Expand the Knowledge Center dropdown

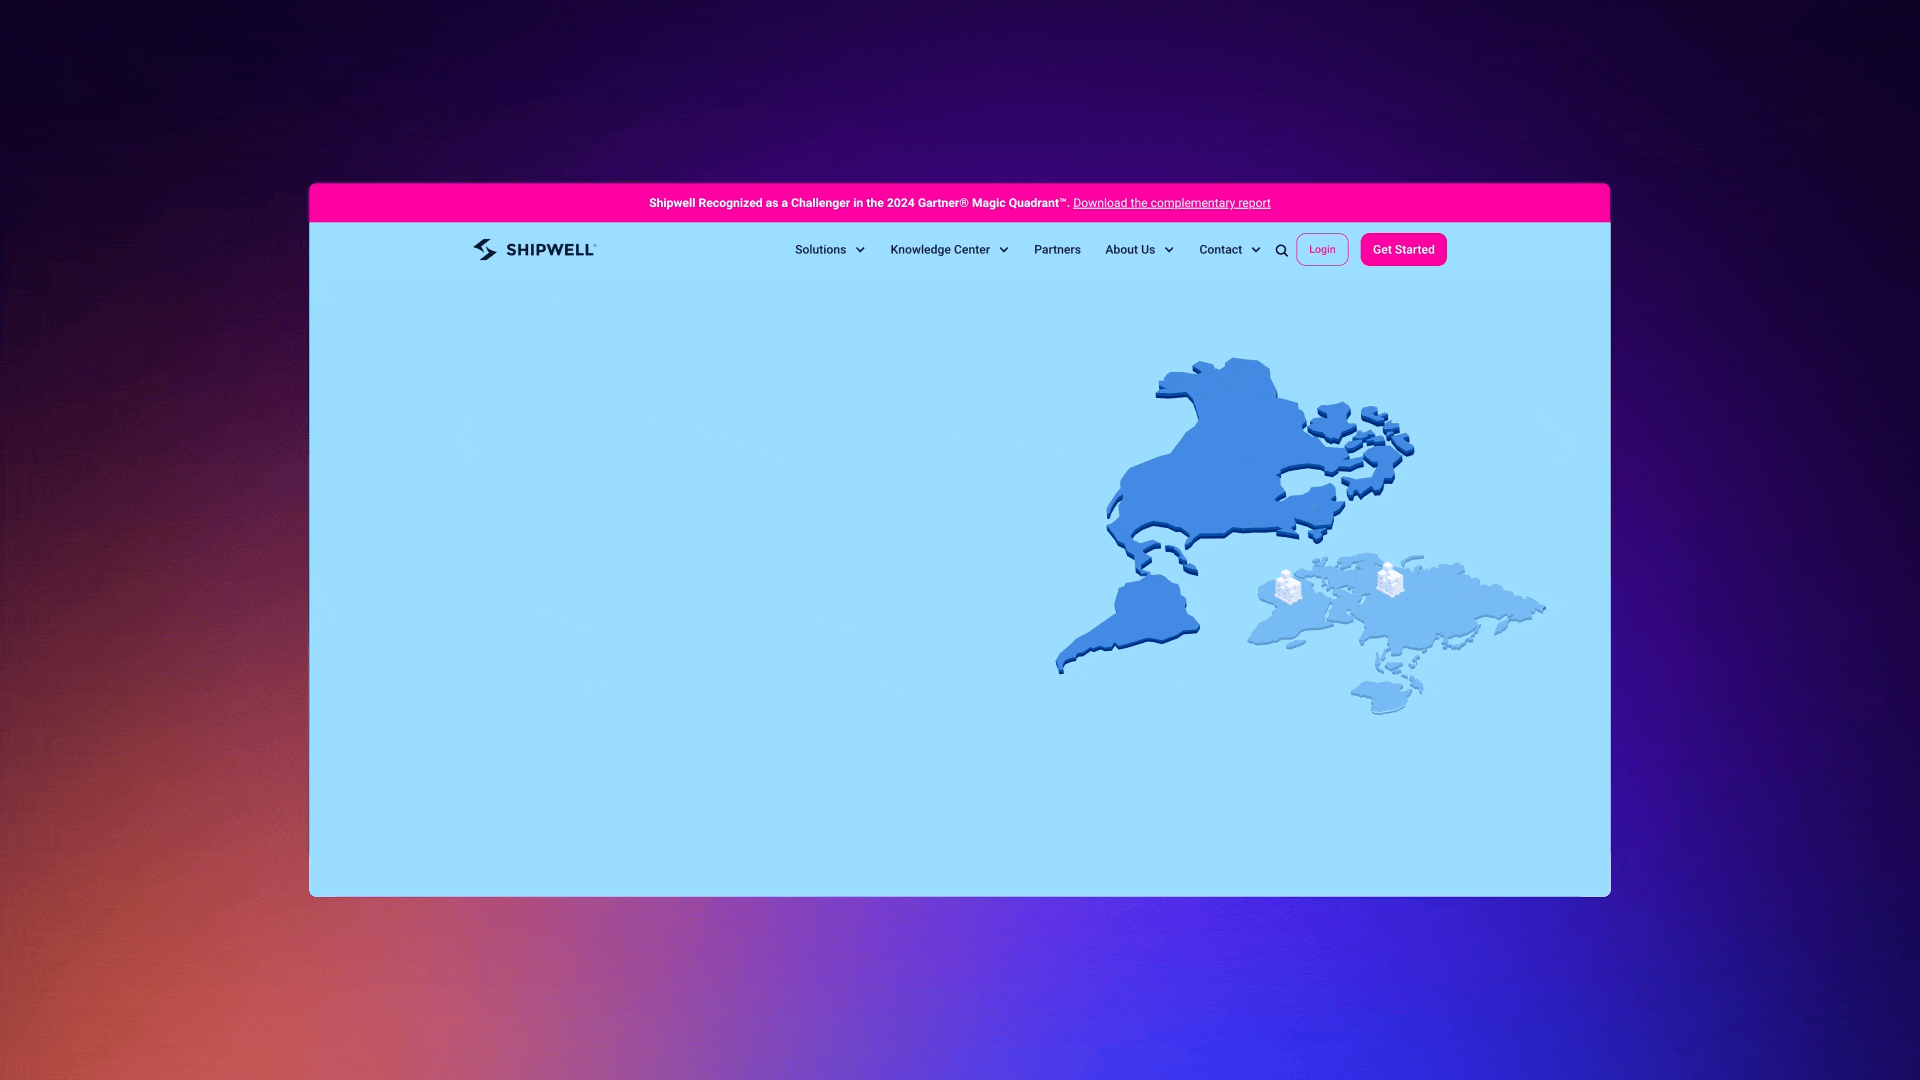coord(949,249)
